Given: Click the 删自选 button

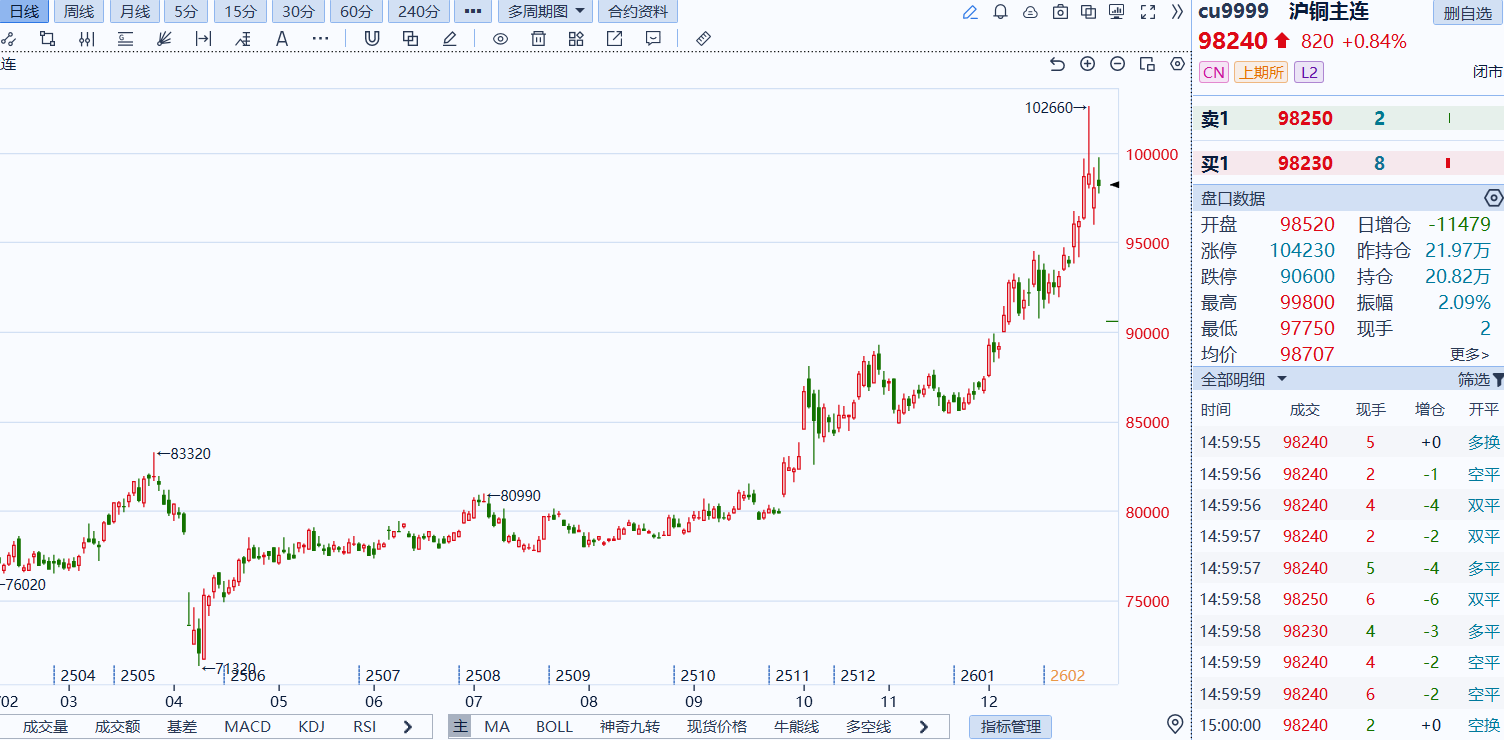Looking at the screenshot, I should [x=1467, y=13].
